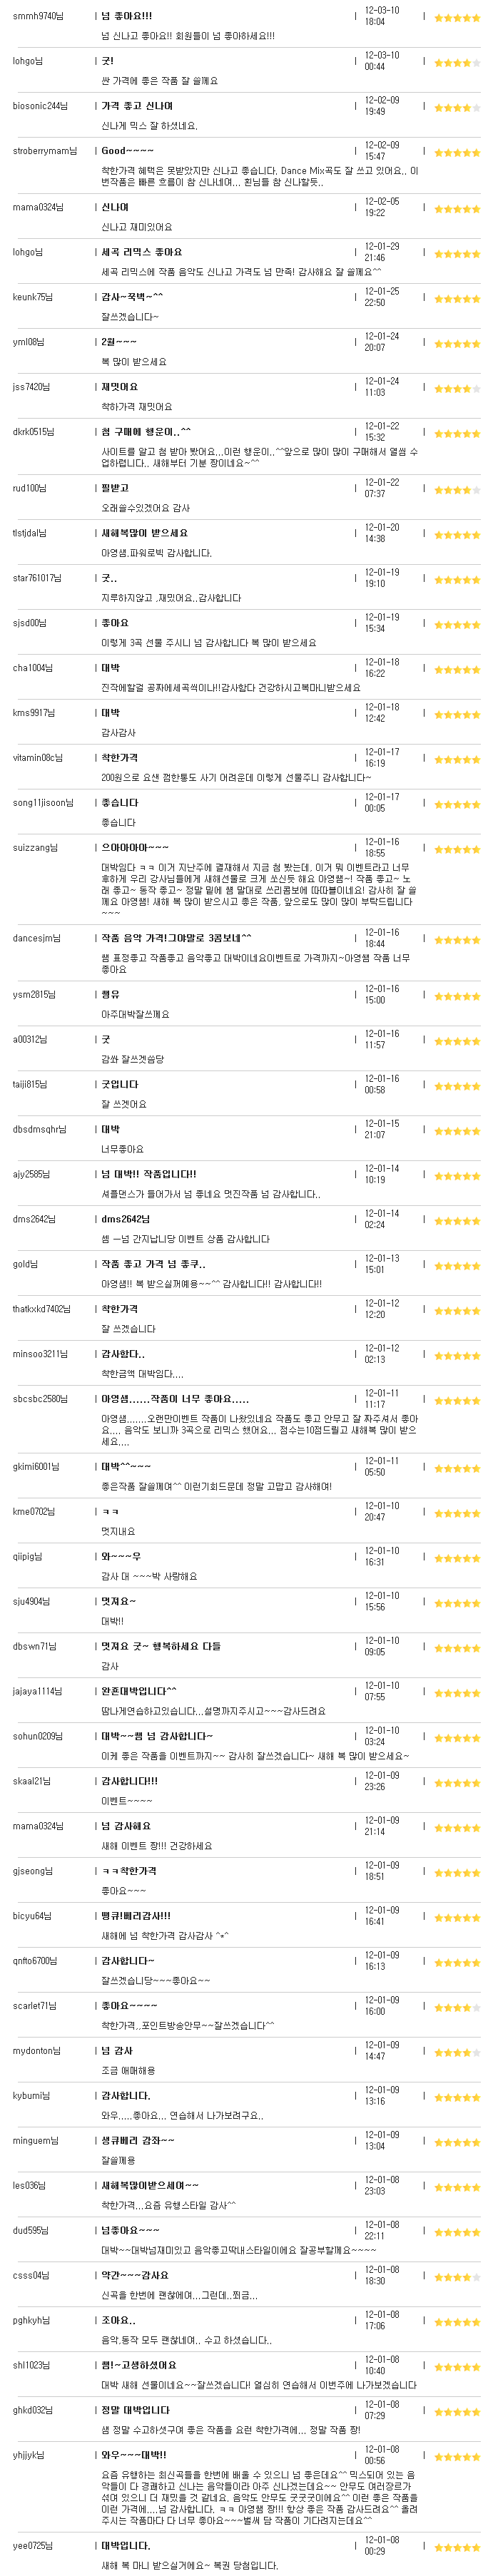Click rud100's star rating icons
Screen dimensions: 498x2576
[x=457, y=489]
